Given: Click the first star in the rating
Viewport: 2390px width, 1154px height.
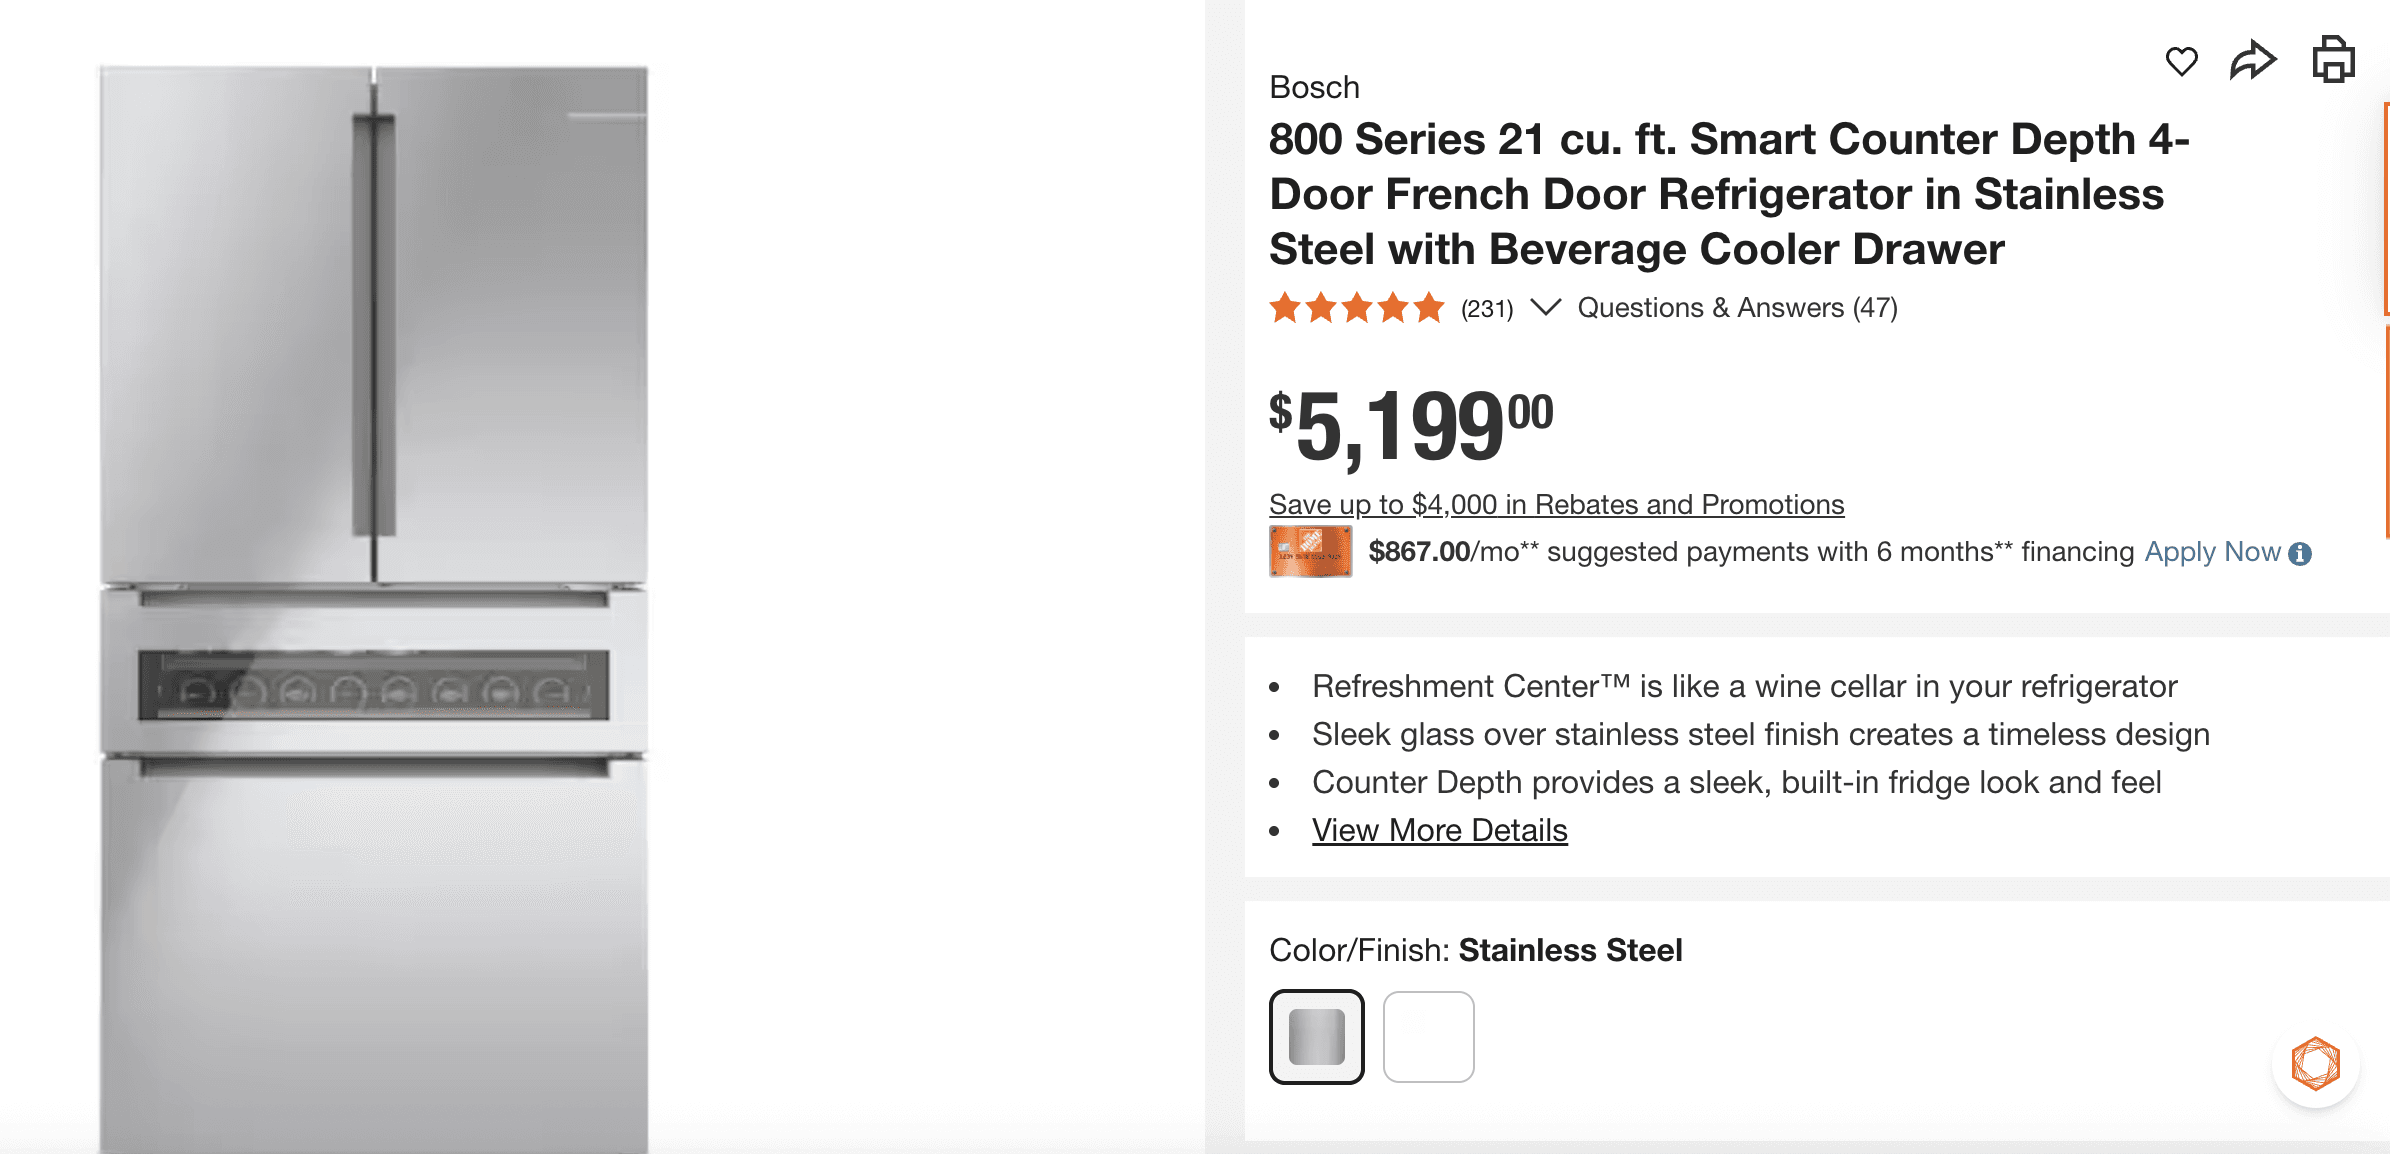Looking at the screenshot, I should 1283,308.
